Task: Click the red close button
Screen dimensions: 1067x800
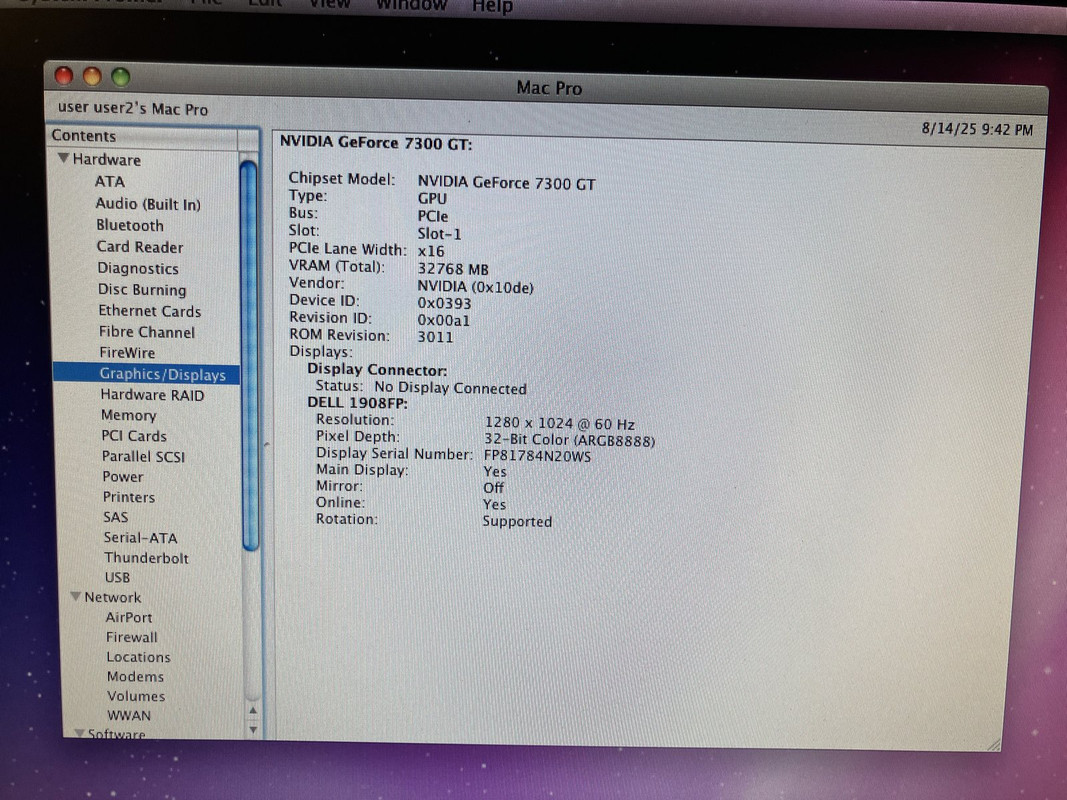Action: tap(63, 76)
